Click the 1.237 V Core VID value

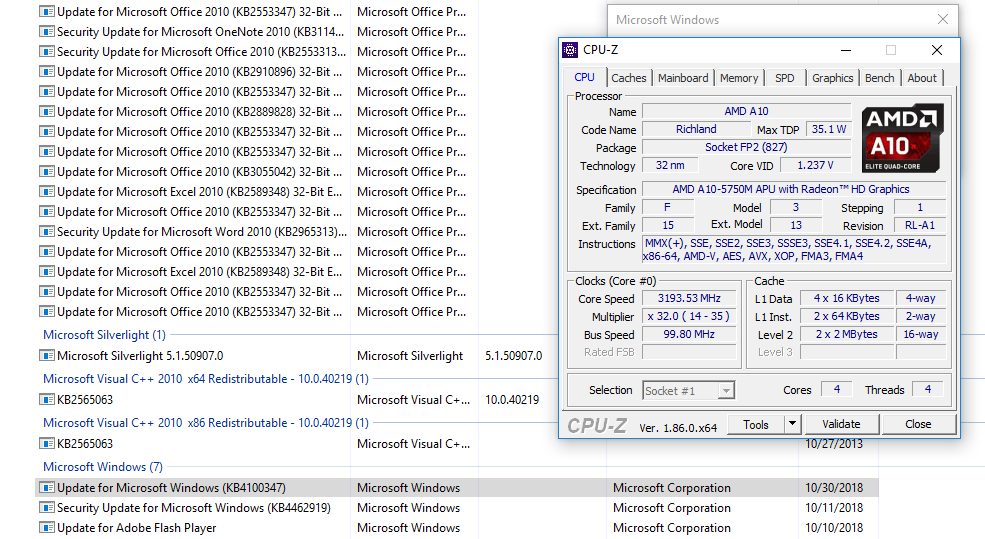[815, 165]
